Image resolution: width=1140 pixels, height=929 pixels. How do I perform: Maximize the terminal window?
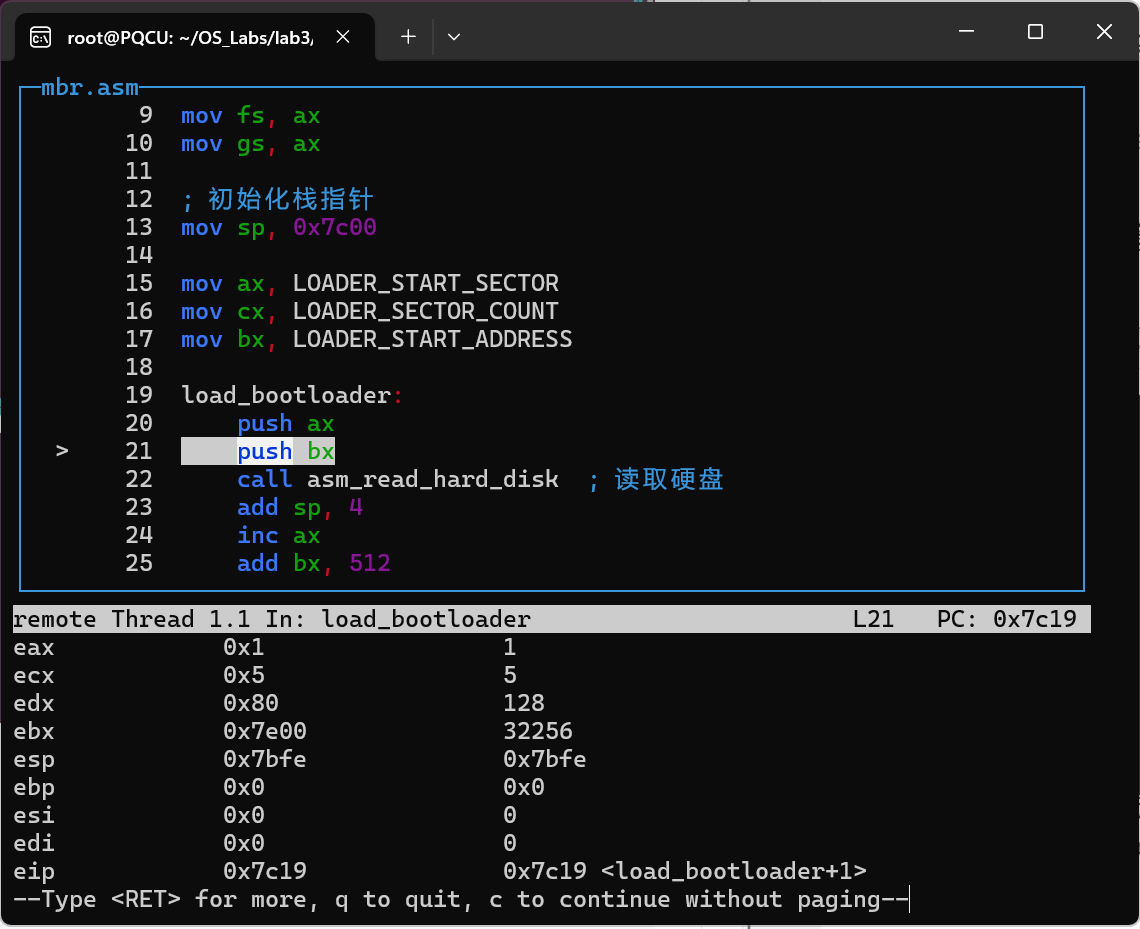click(1035, 31)
